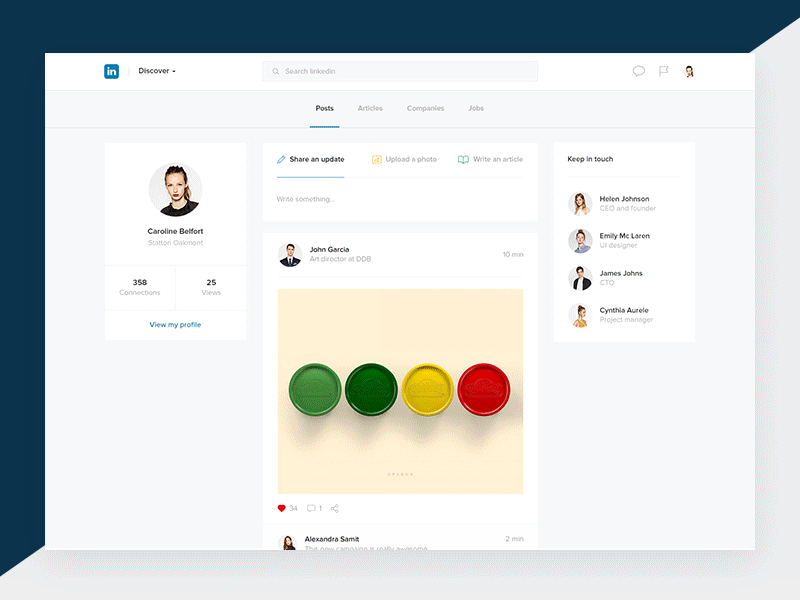Open Cynthia Aurele's profile name
Image resolution: width=800 pixels, height=600 pixels.
click(x=624, y=310)
